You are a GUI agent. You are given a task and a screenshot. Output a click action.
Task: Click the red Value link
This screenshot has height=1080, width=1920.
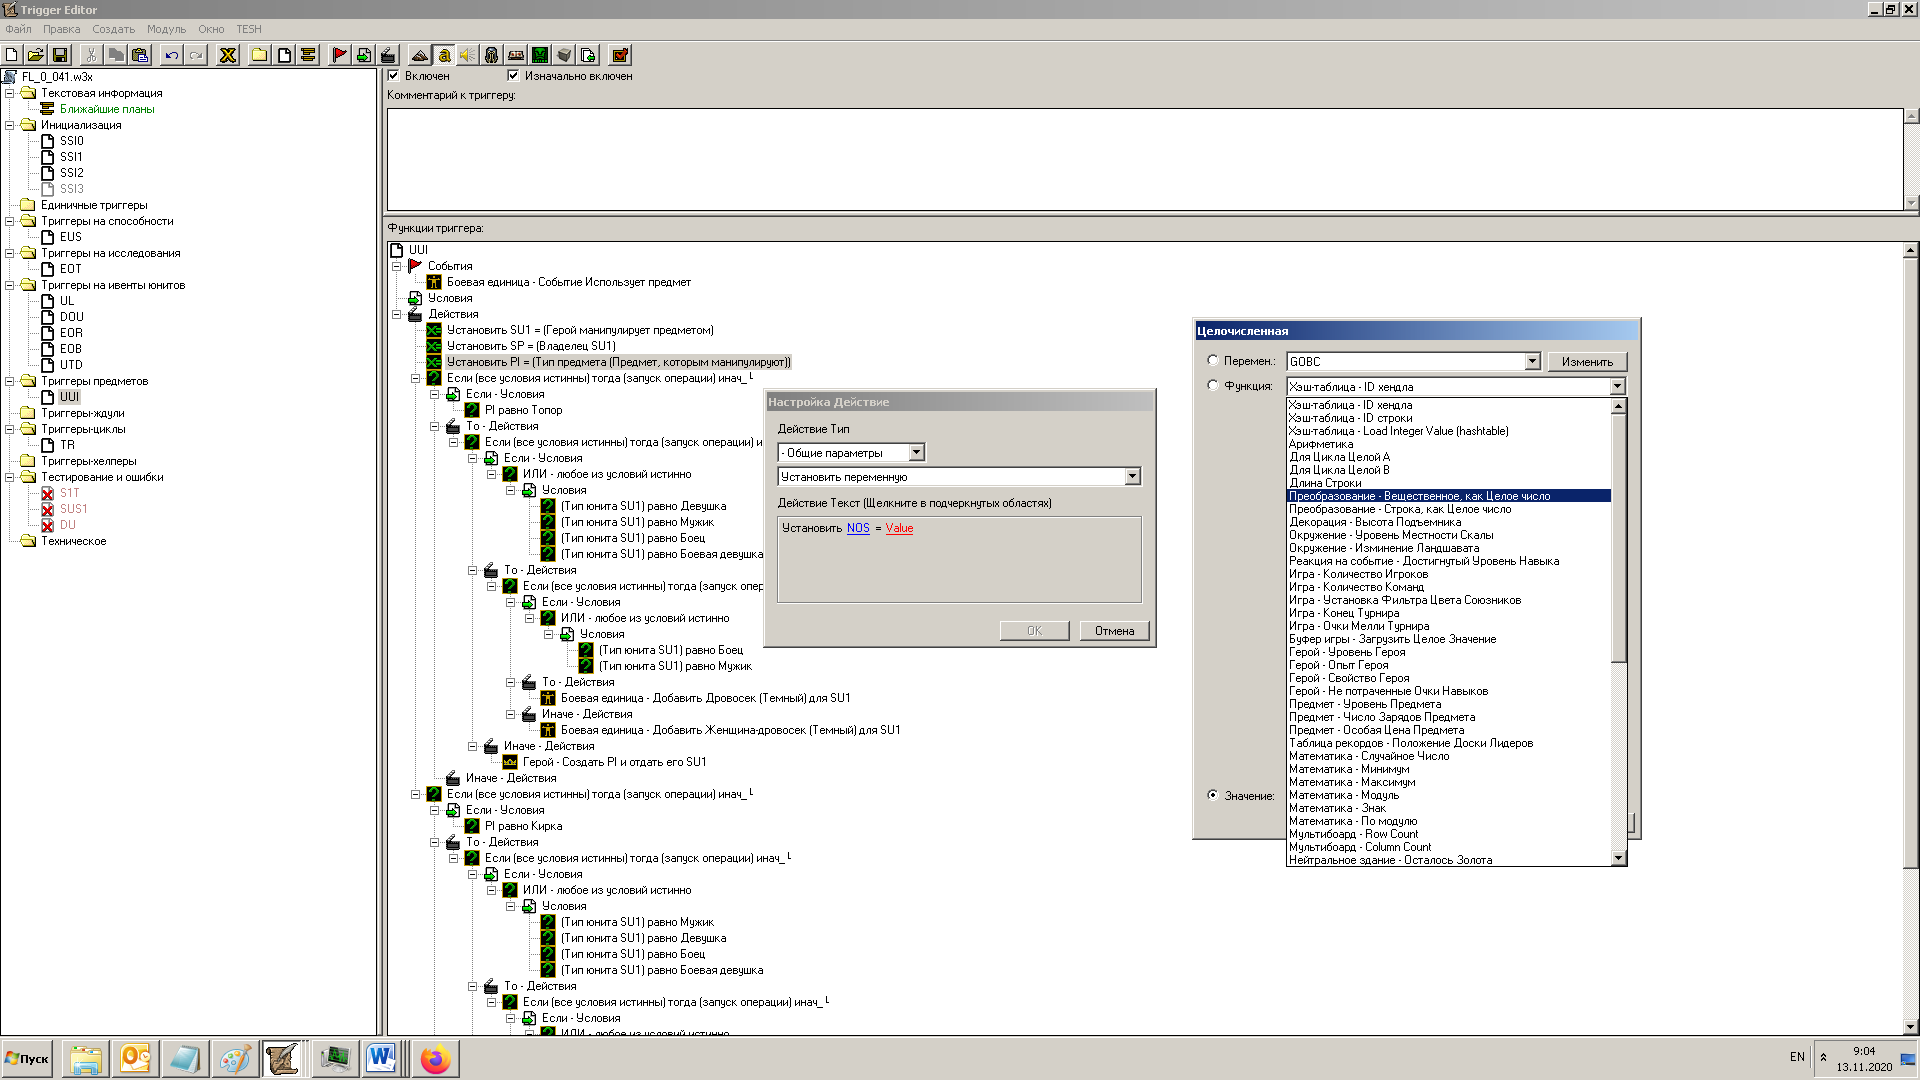coord(899,528)
